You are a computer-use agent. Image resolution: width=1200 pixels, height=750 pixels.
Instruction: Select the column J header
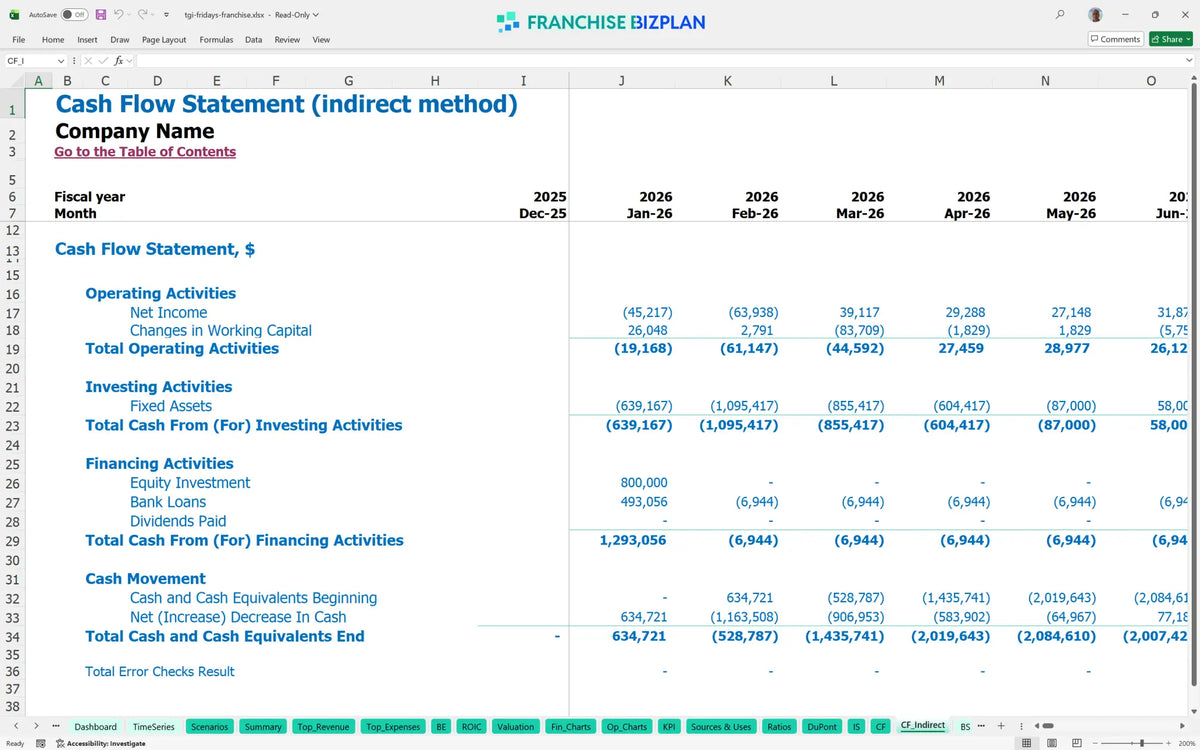tap(622, 81)
